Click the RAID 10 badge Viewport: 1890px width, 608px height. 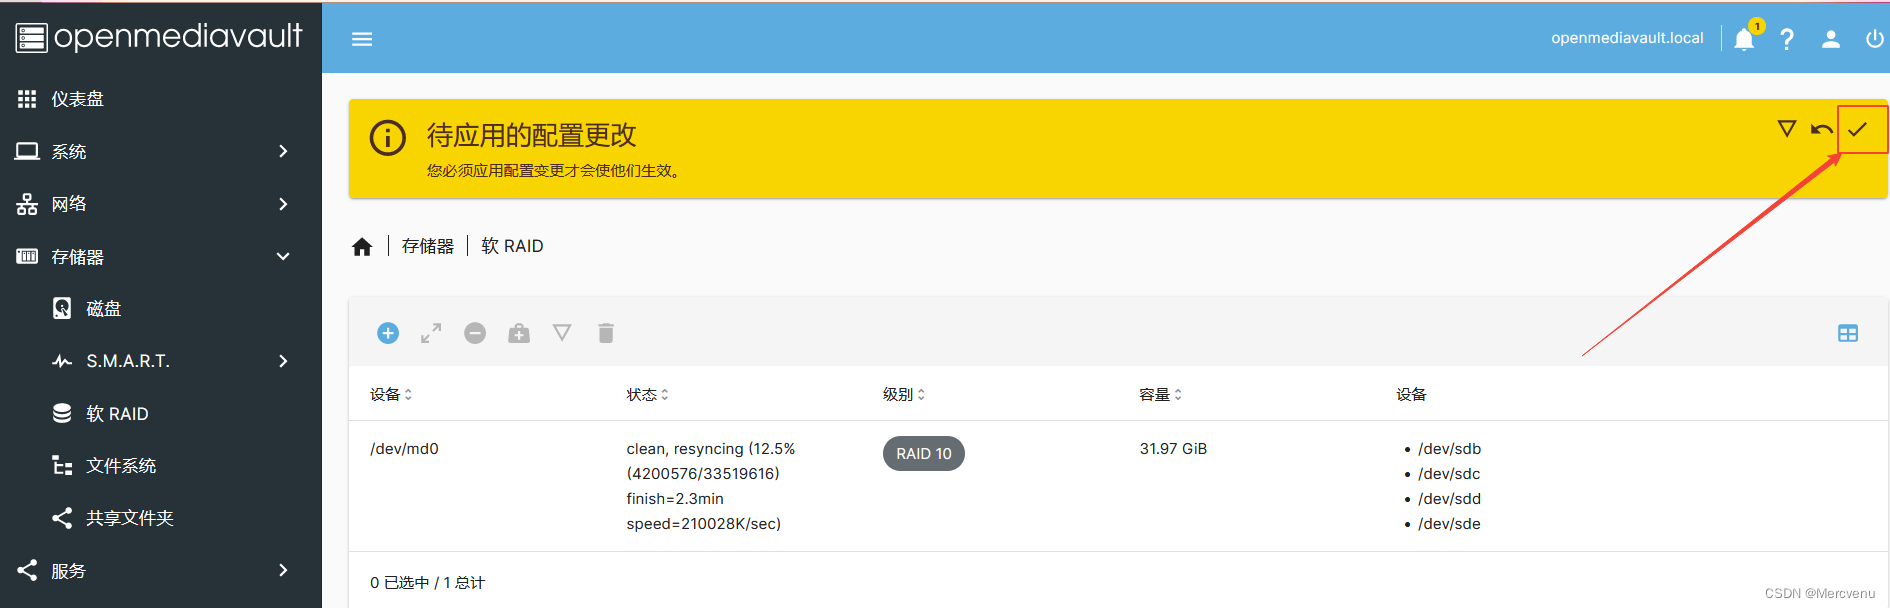pos(924,453)
